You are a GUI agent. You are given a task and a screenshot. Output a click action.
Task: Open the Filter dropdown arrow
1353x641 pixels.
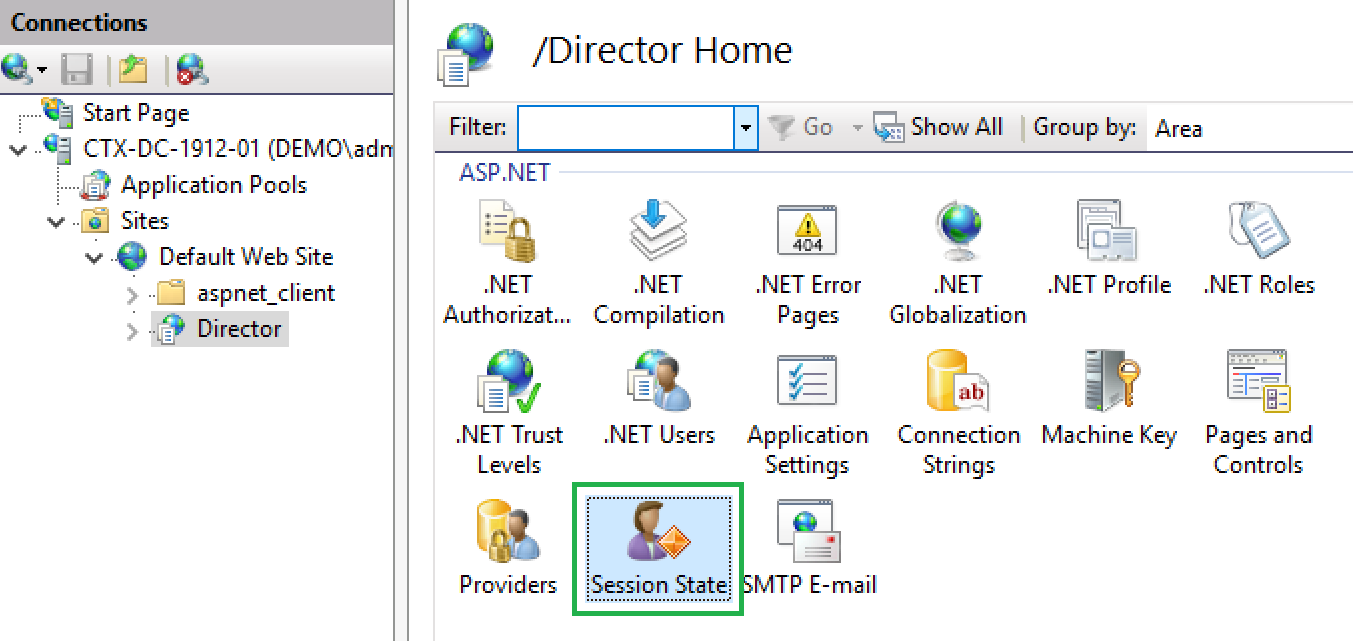[x=745, y=128]
